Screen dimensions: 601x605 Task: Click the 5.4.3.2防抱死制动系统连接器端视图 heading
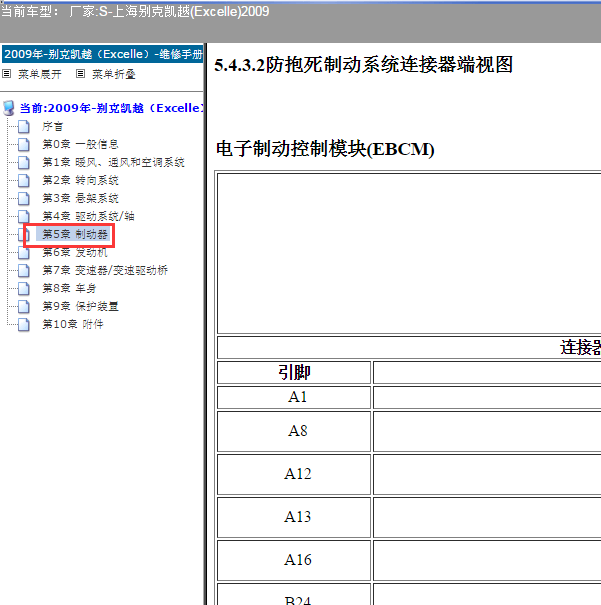(x=363, y=65)
